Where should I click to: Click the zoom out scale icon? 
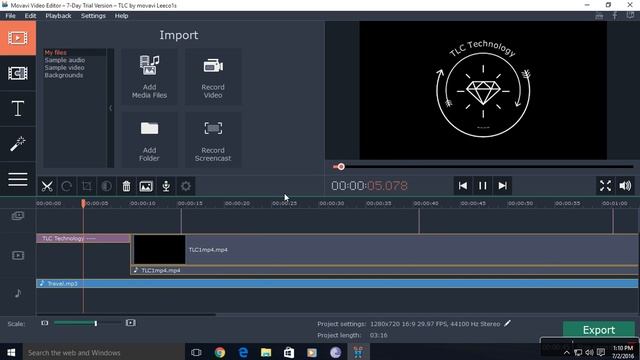click(x=44, y=323)
